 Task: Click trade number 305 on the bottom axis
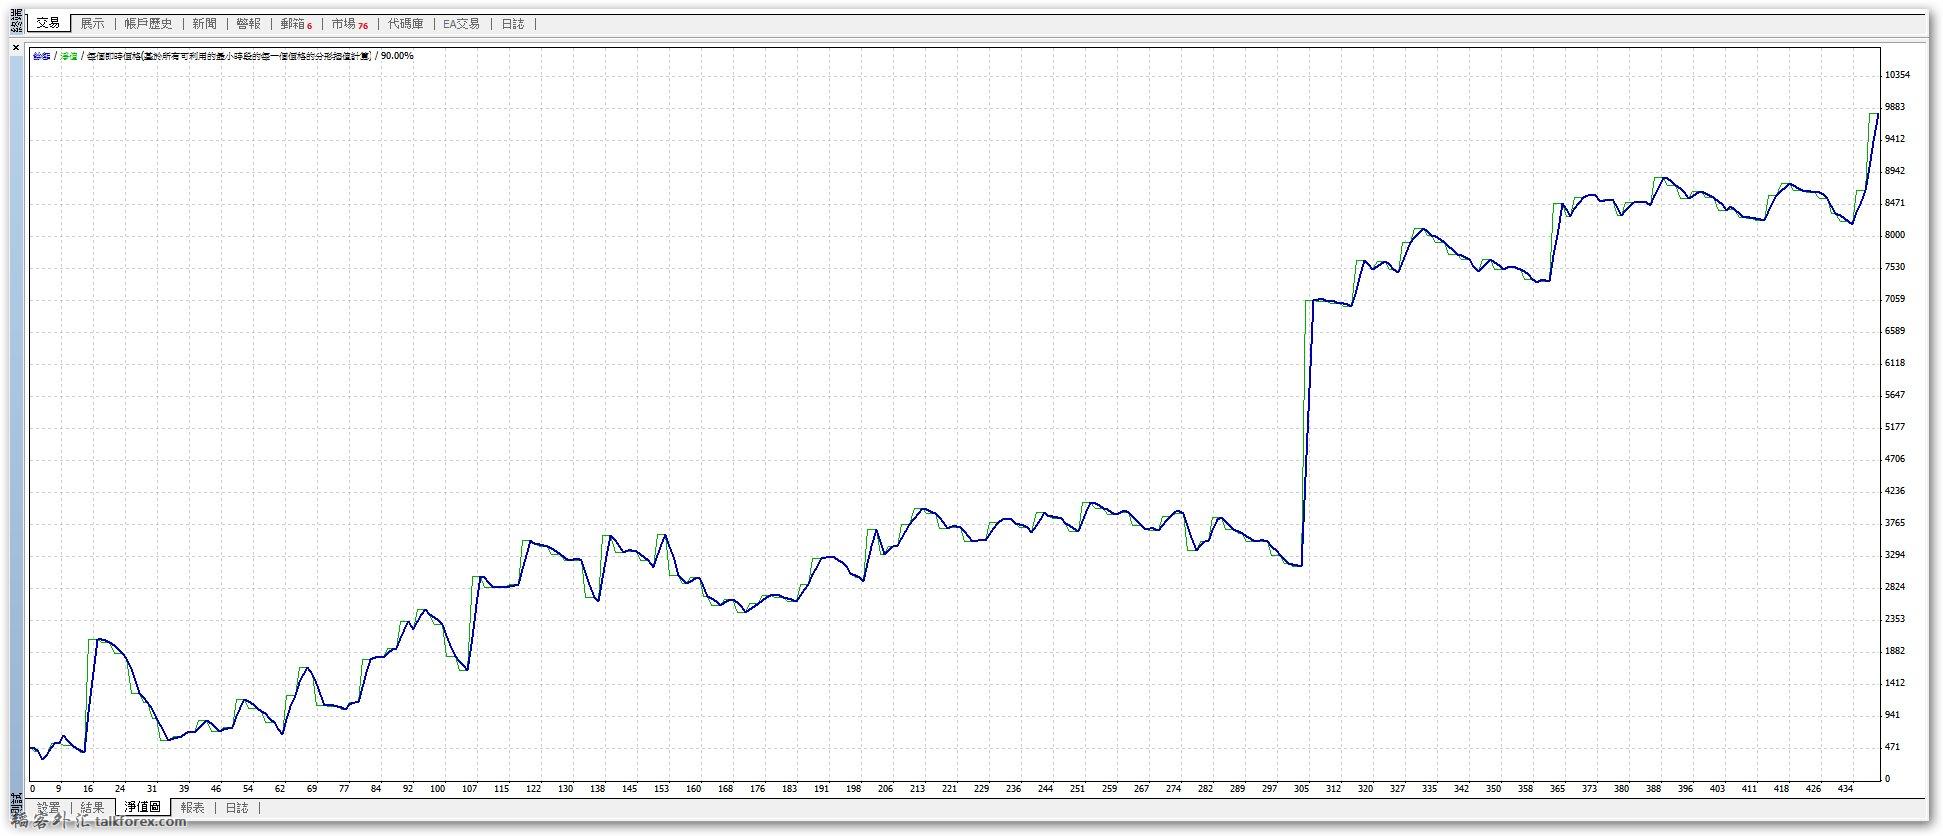[x=1301, y=789]
